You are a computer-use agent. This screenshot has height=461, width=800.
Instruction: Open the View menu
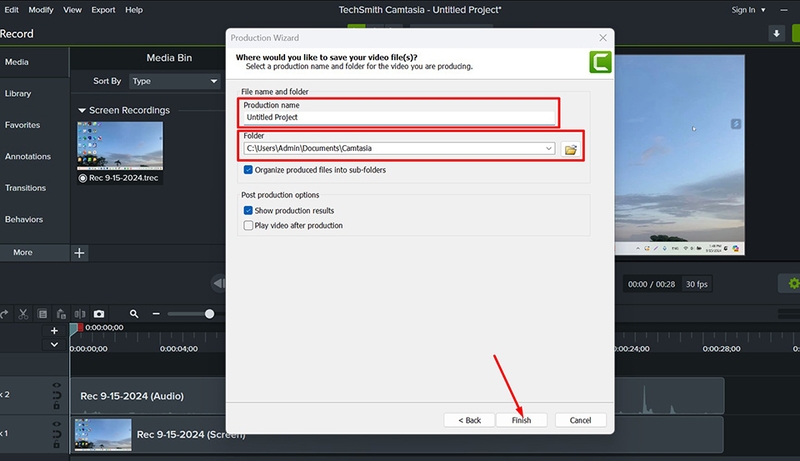click(x=72, y=10)
